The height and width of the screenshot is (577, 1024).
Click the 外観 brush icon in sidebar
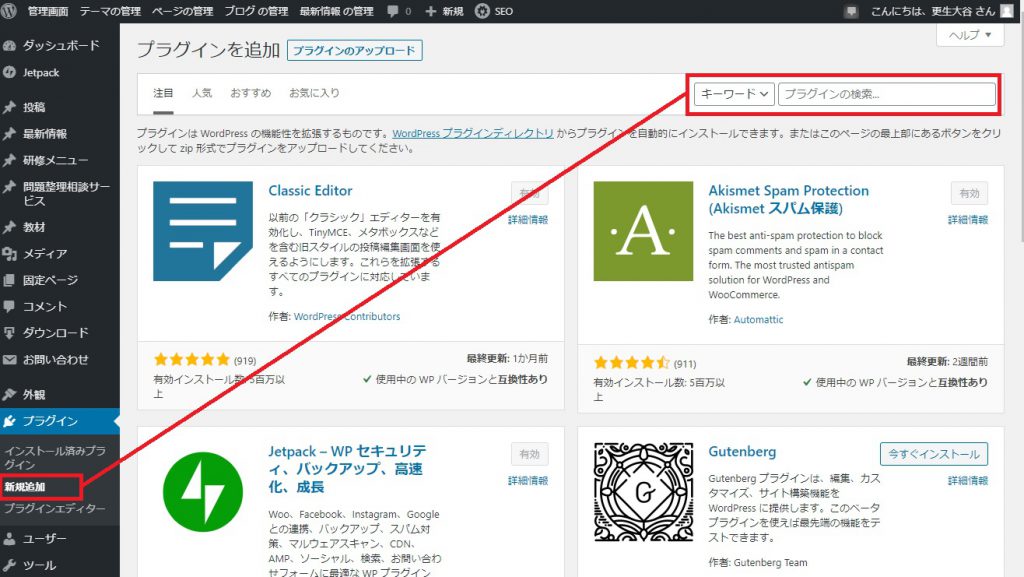click(x=9, y=394)
